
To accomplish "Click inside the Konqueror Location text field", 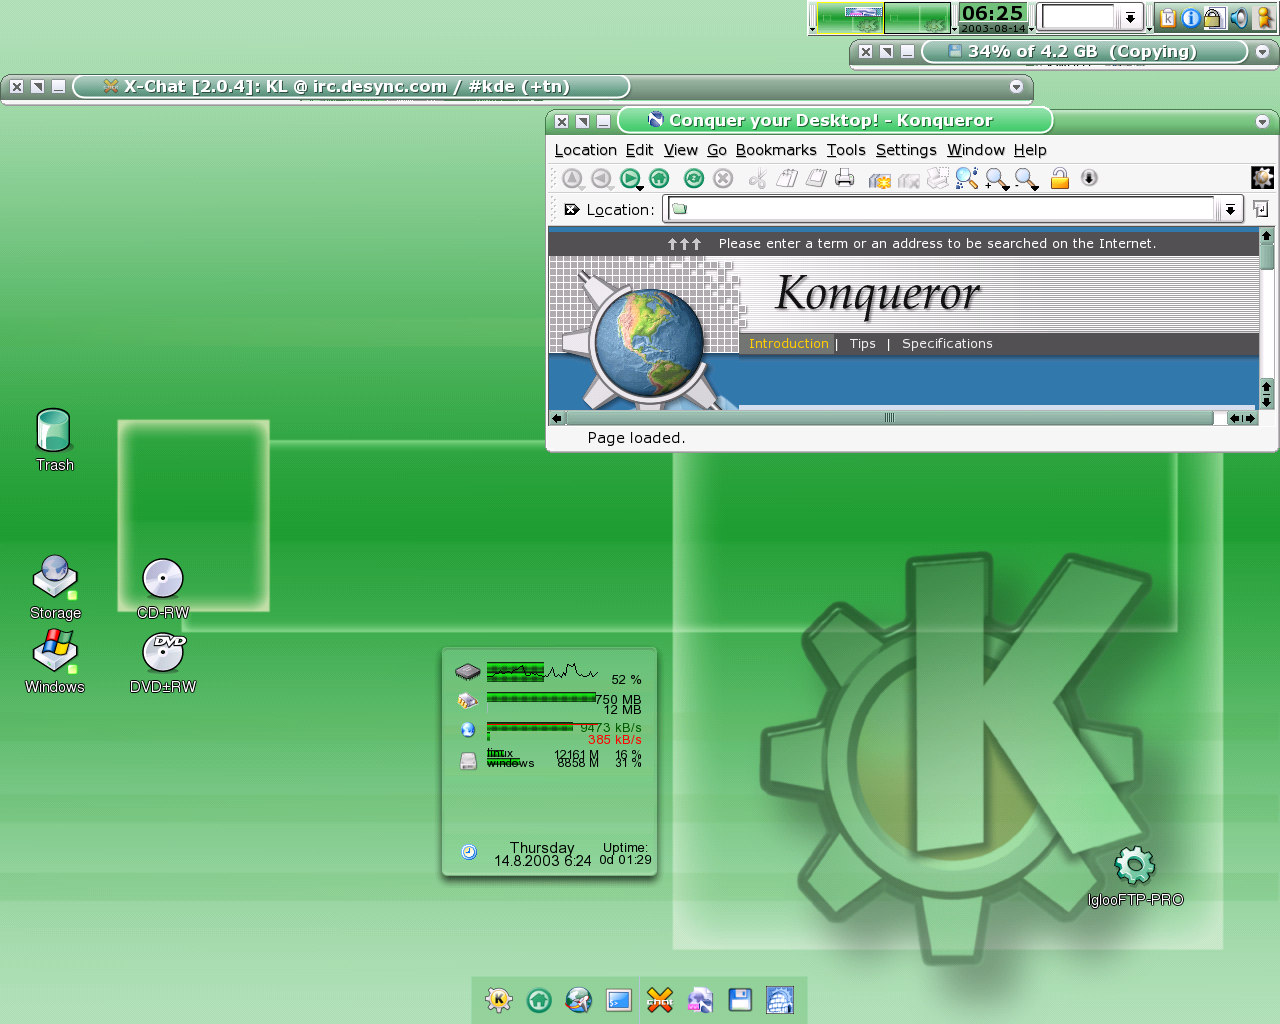I will (x=940, y=209).
